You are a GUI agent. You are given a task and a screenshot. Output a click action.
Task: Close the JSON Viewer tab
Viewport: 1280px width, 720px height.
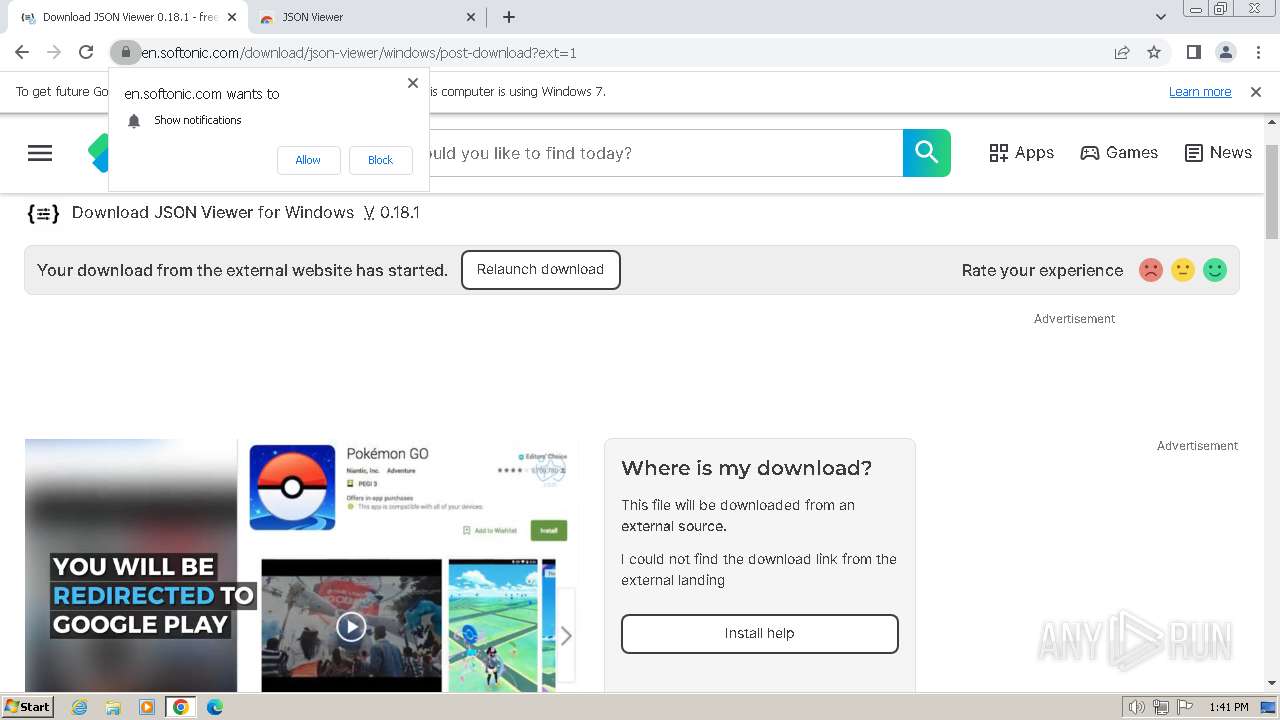[x=472, y=17]
